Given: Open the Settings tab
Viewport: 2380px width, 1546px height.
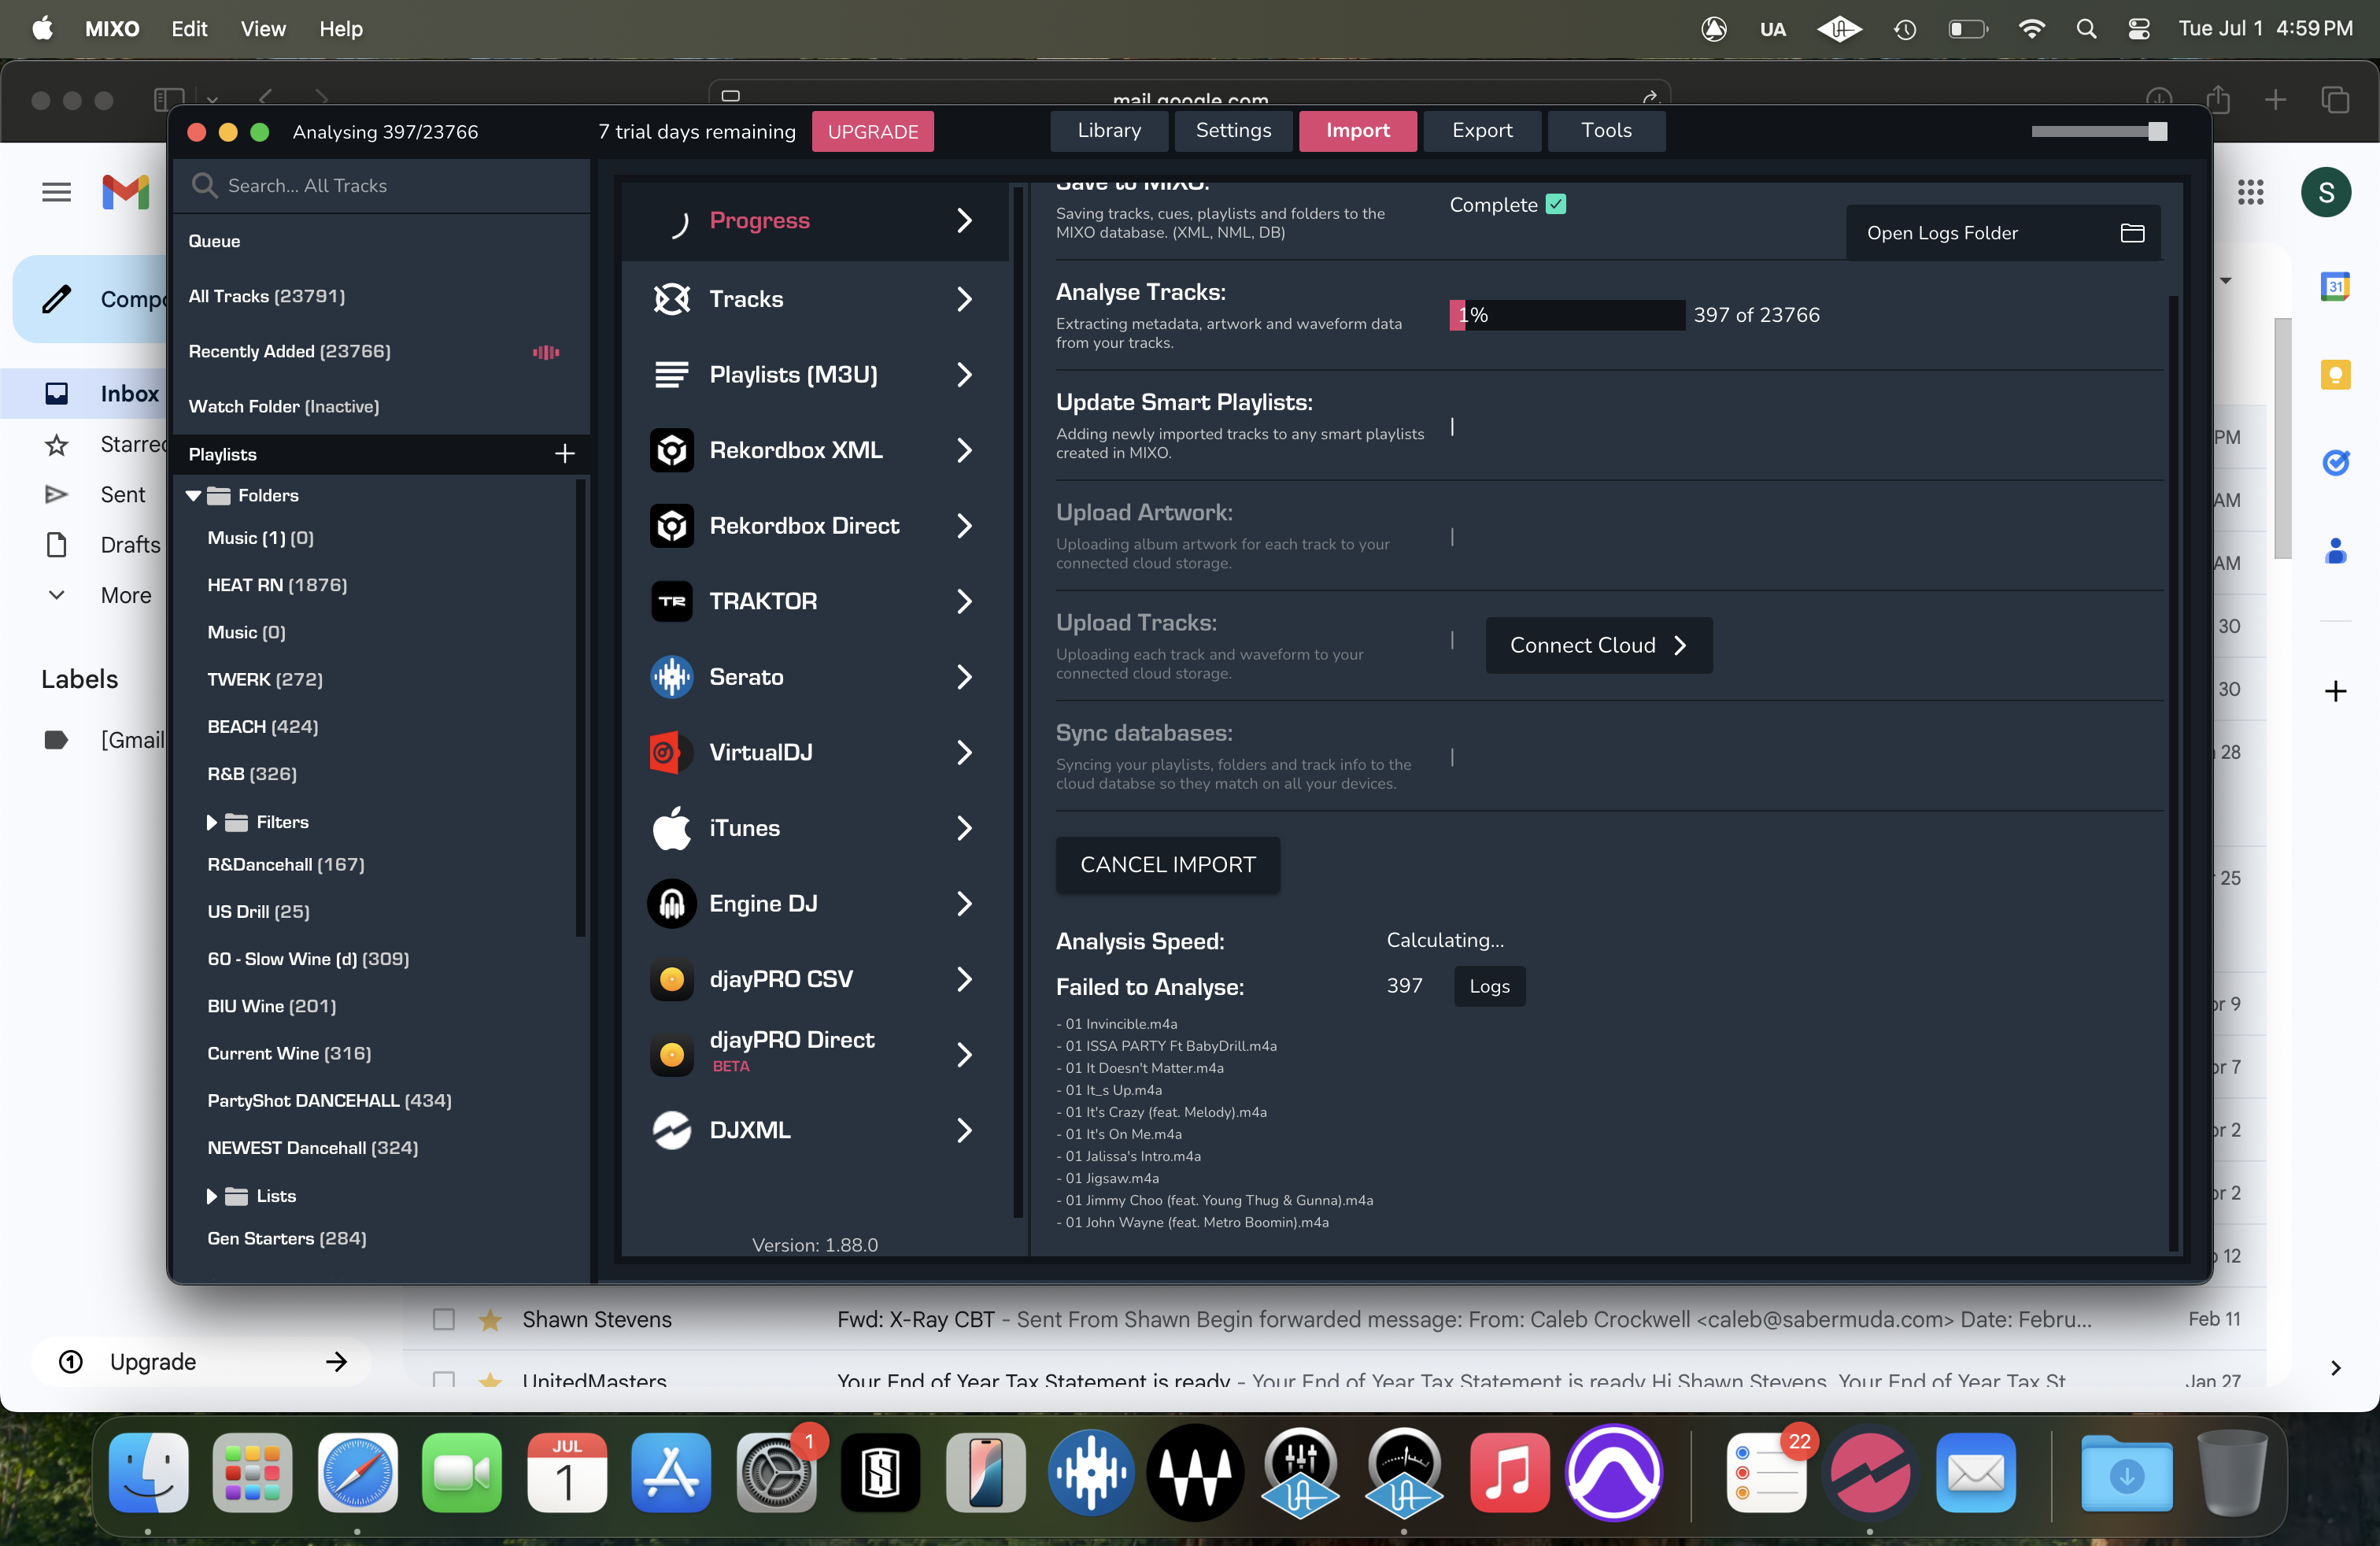Looking at the screenshot, I should click(1233, 131).
